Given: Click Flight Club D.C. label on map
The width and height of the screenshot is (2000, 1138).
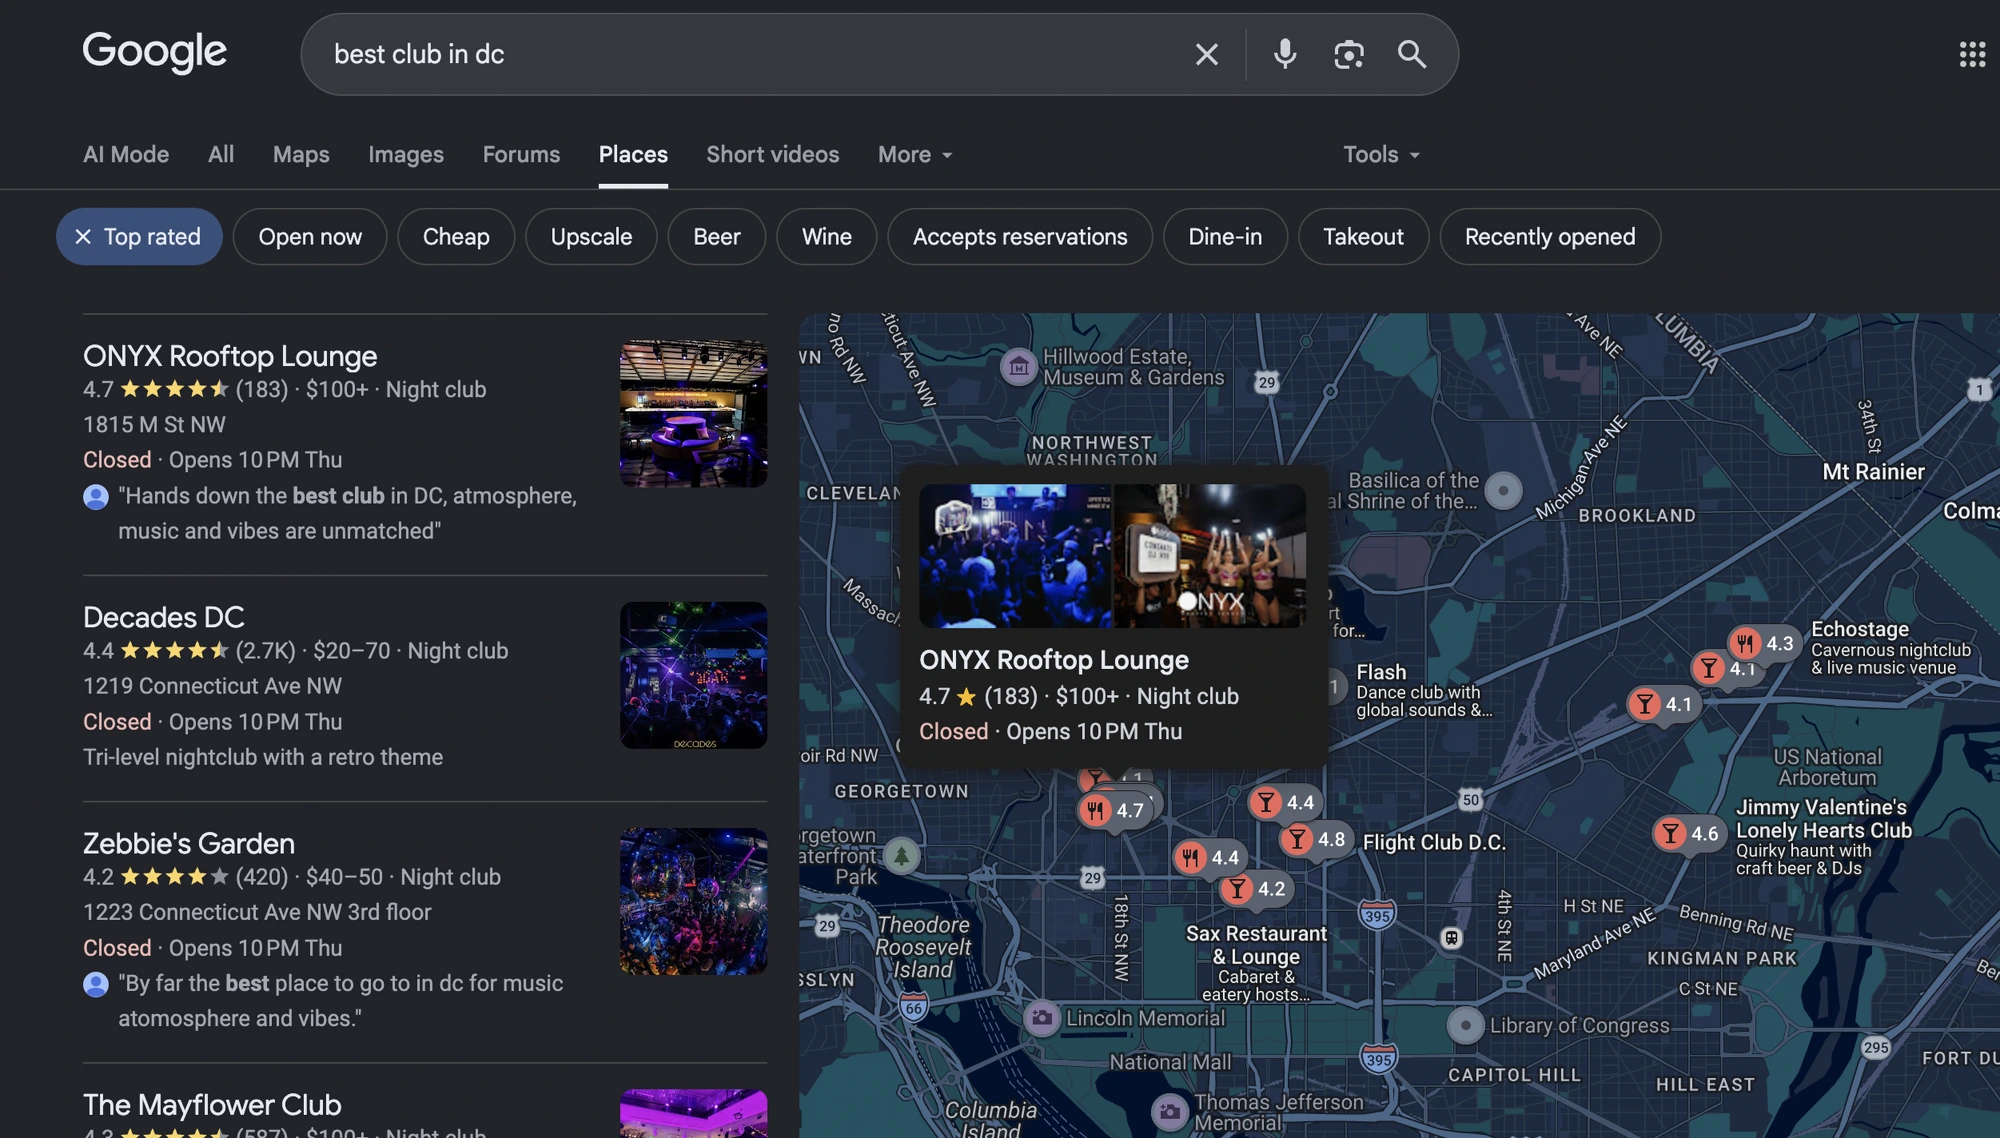Looking at the screenshot, I should coord(1434,842).
